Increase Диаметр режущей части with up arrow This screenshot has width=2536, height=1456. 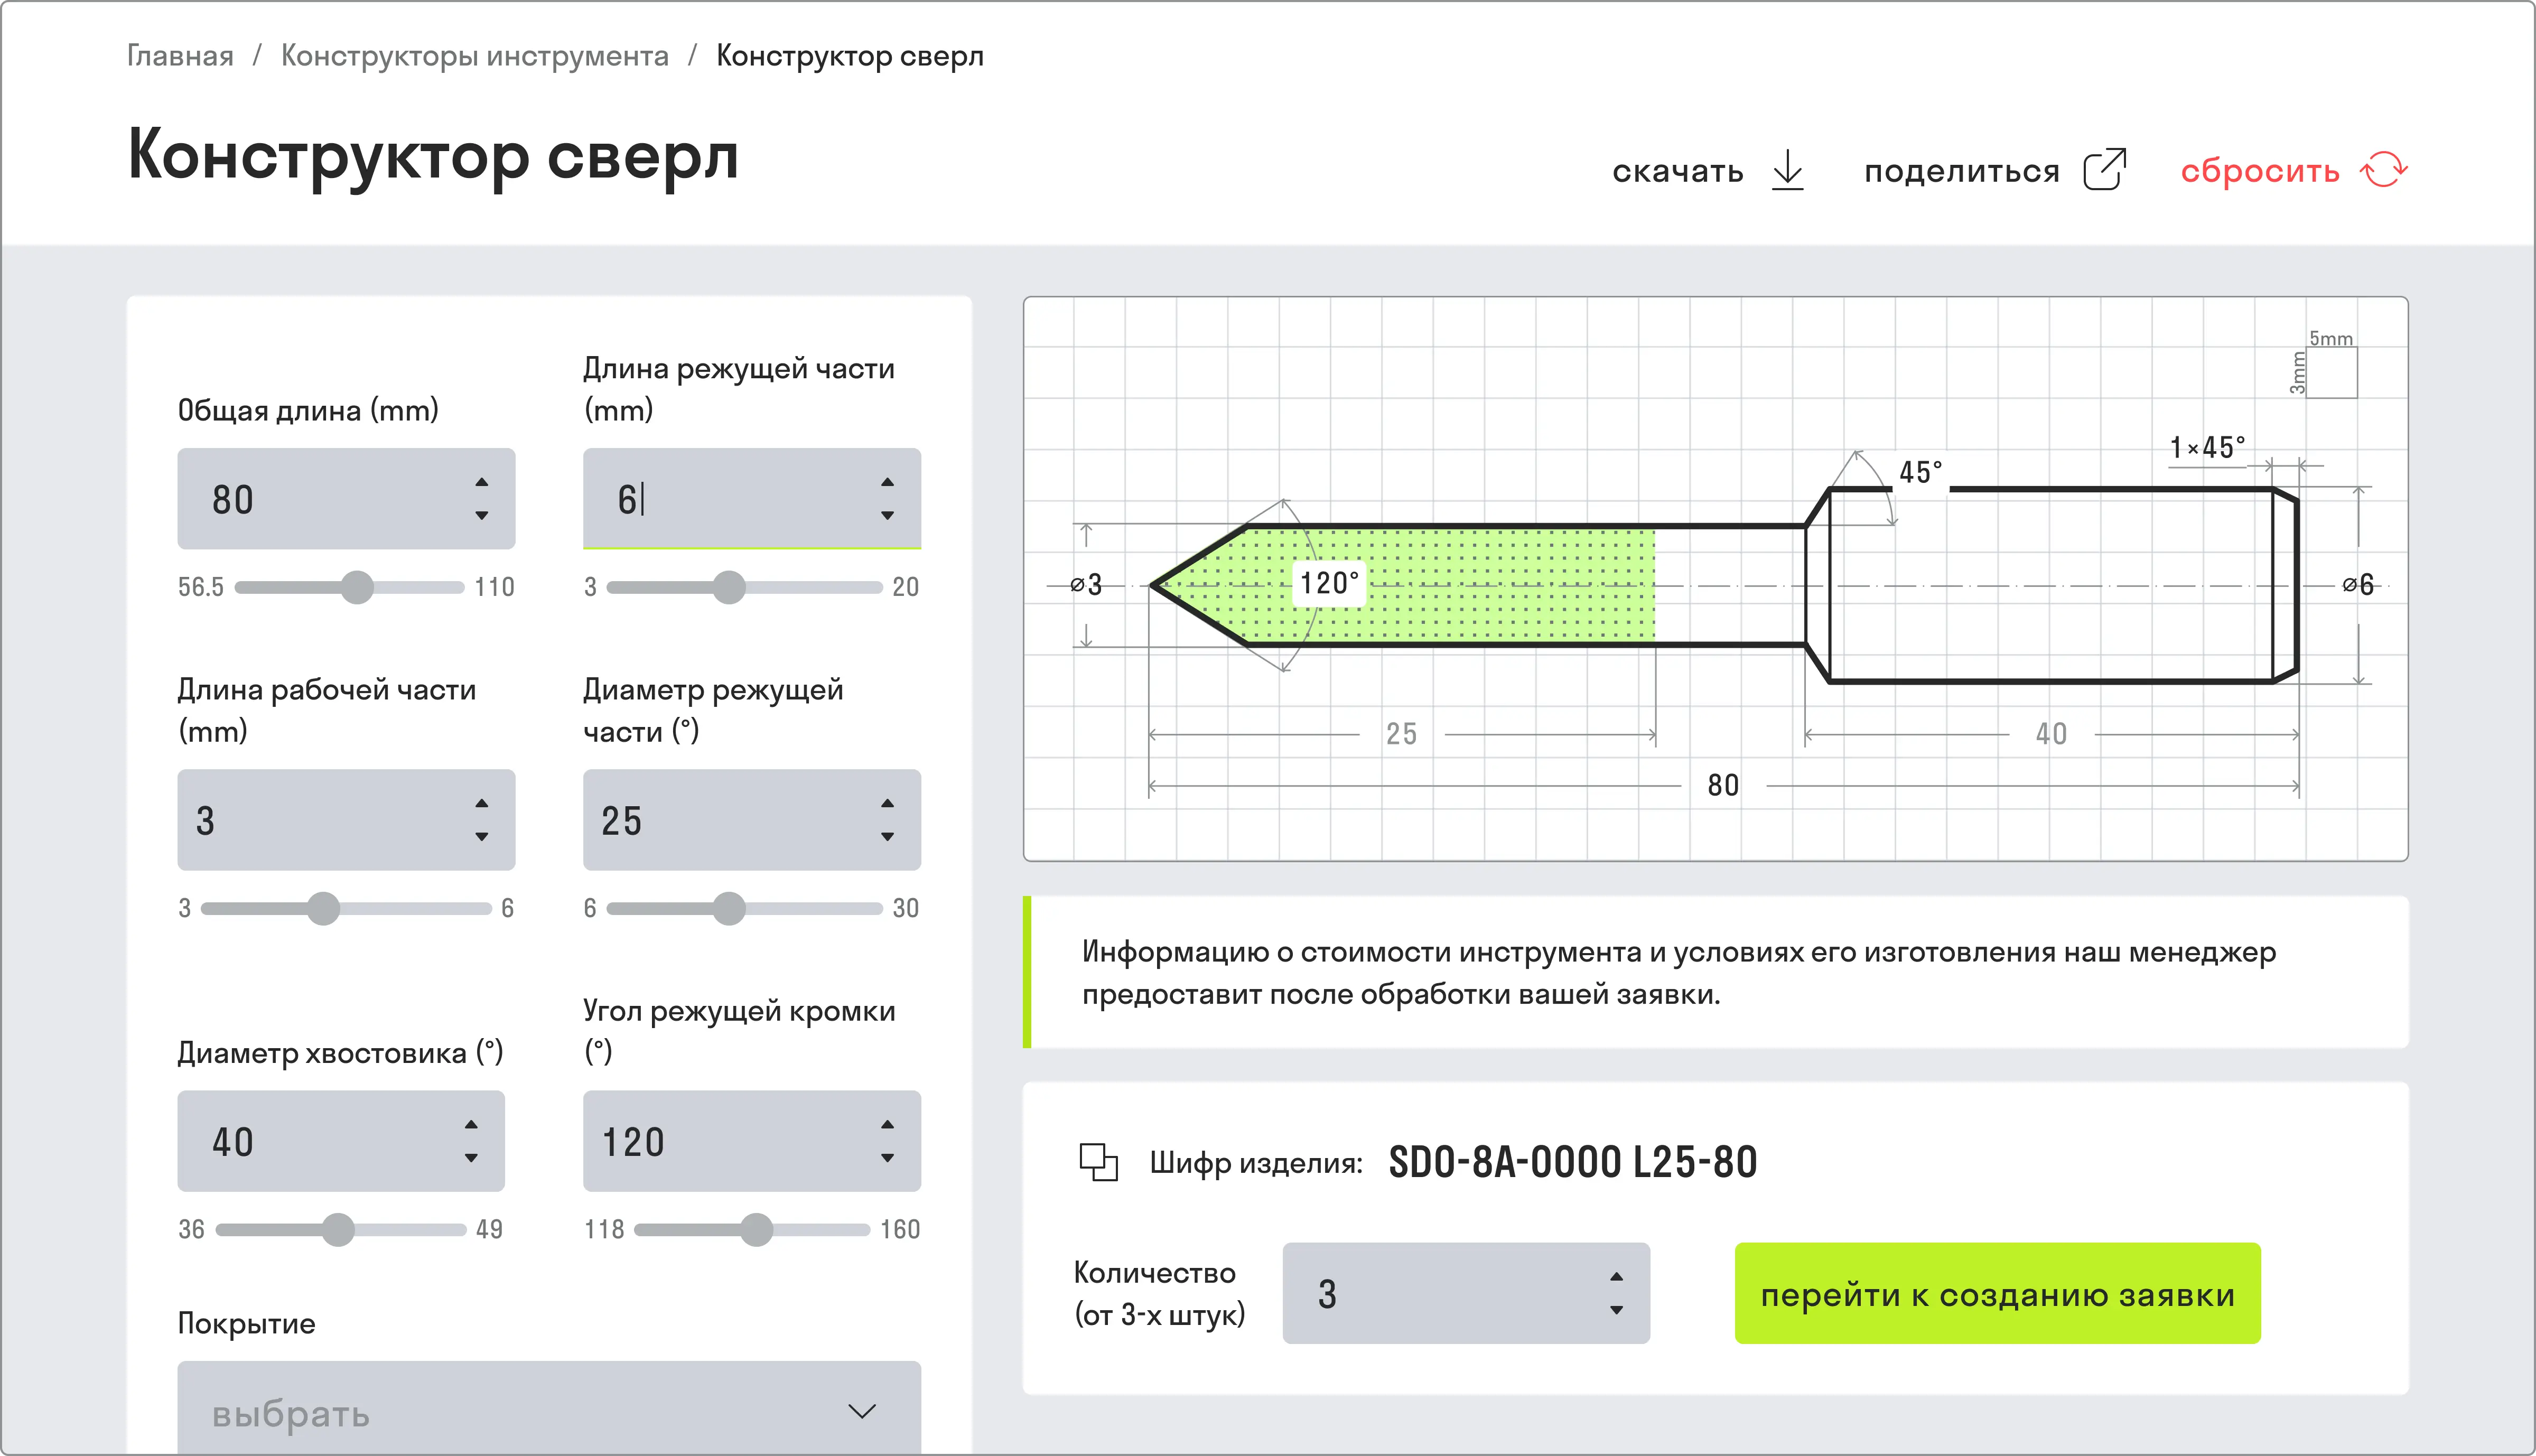point(887,803)
